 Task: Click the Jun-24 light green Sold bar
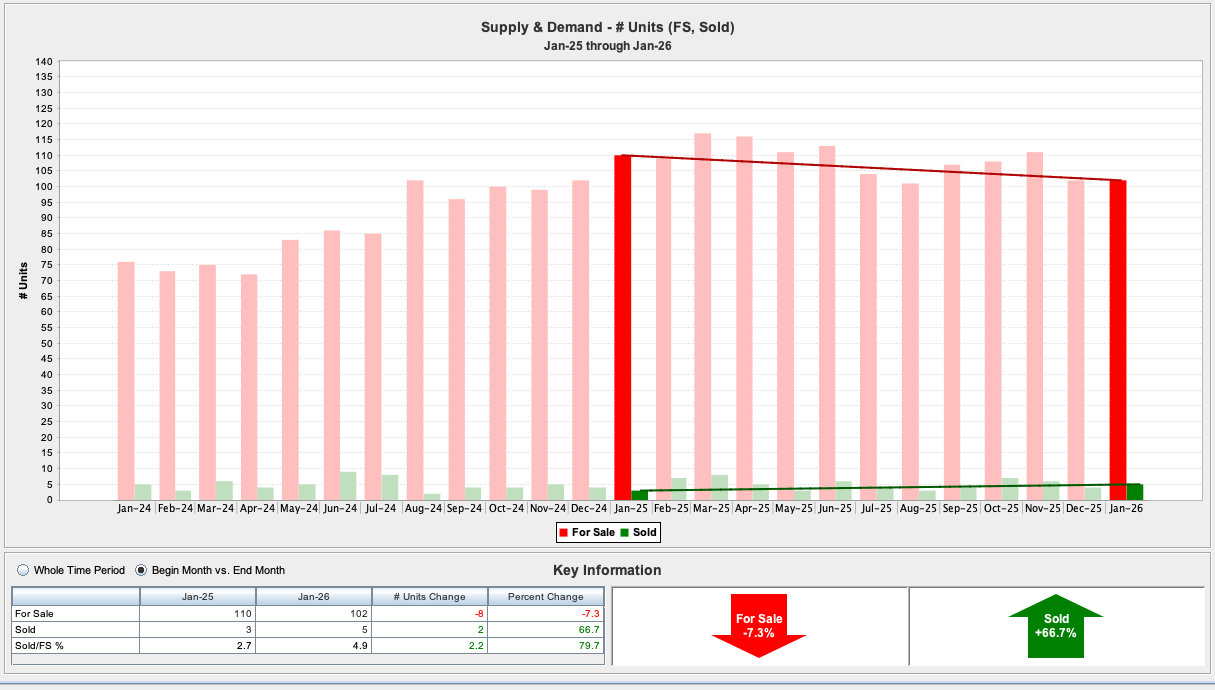tap(348, 486)
